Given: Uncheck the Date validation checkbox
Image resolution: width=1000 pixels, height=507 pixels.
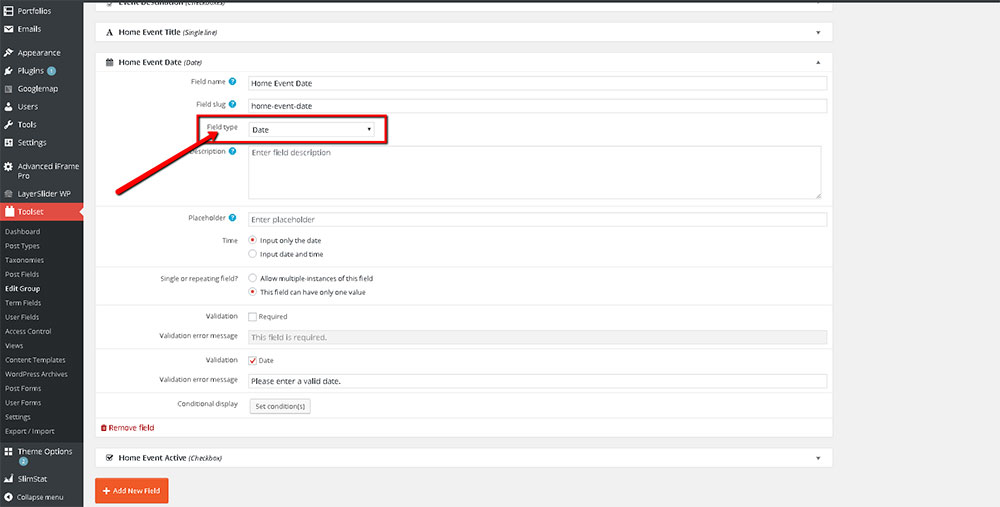Looking at the screenshot, I should point(252,360).
